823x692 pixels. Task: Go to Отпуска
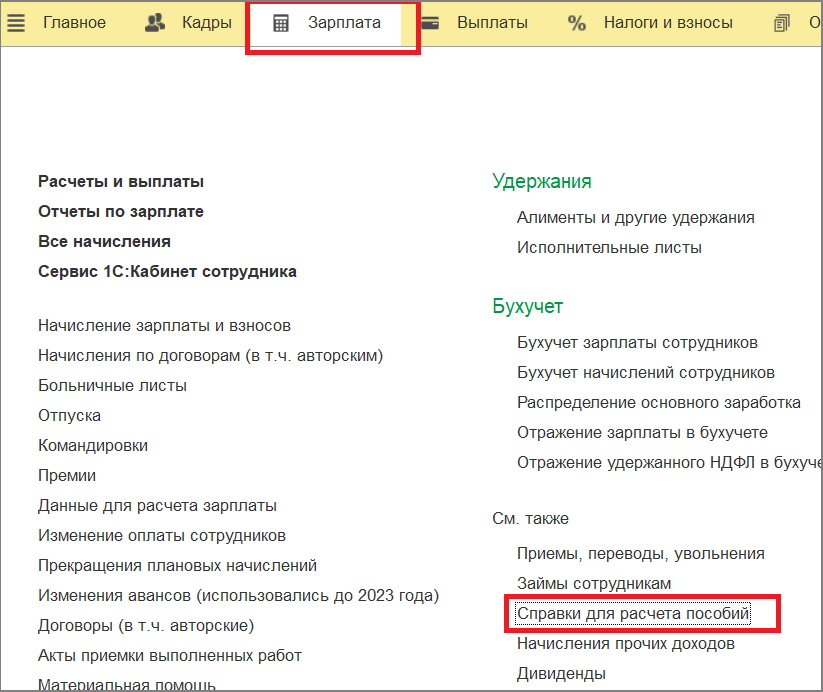[x=69, y=415]
